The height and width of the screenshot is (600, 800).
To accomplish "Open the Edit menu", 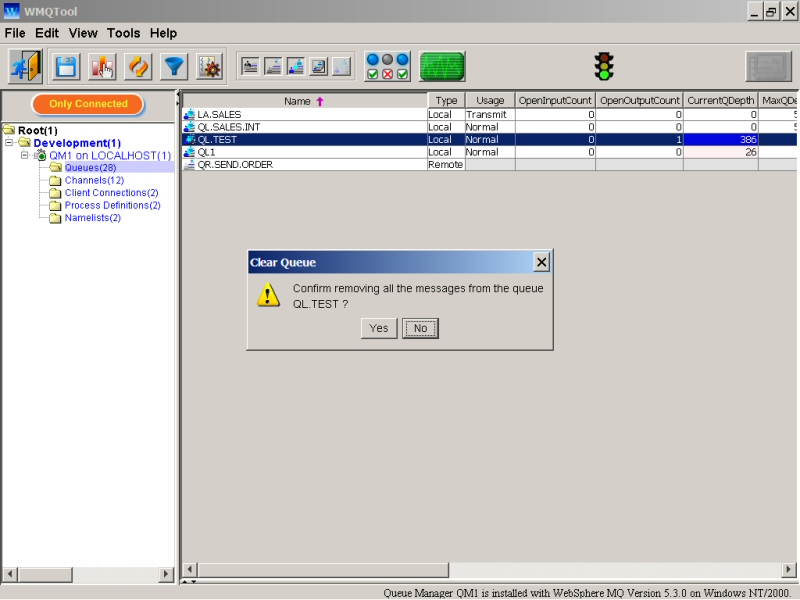I will 47,33.
